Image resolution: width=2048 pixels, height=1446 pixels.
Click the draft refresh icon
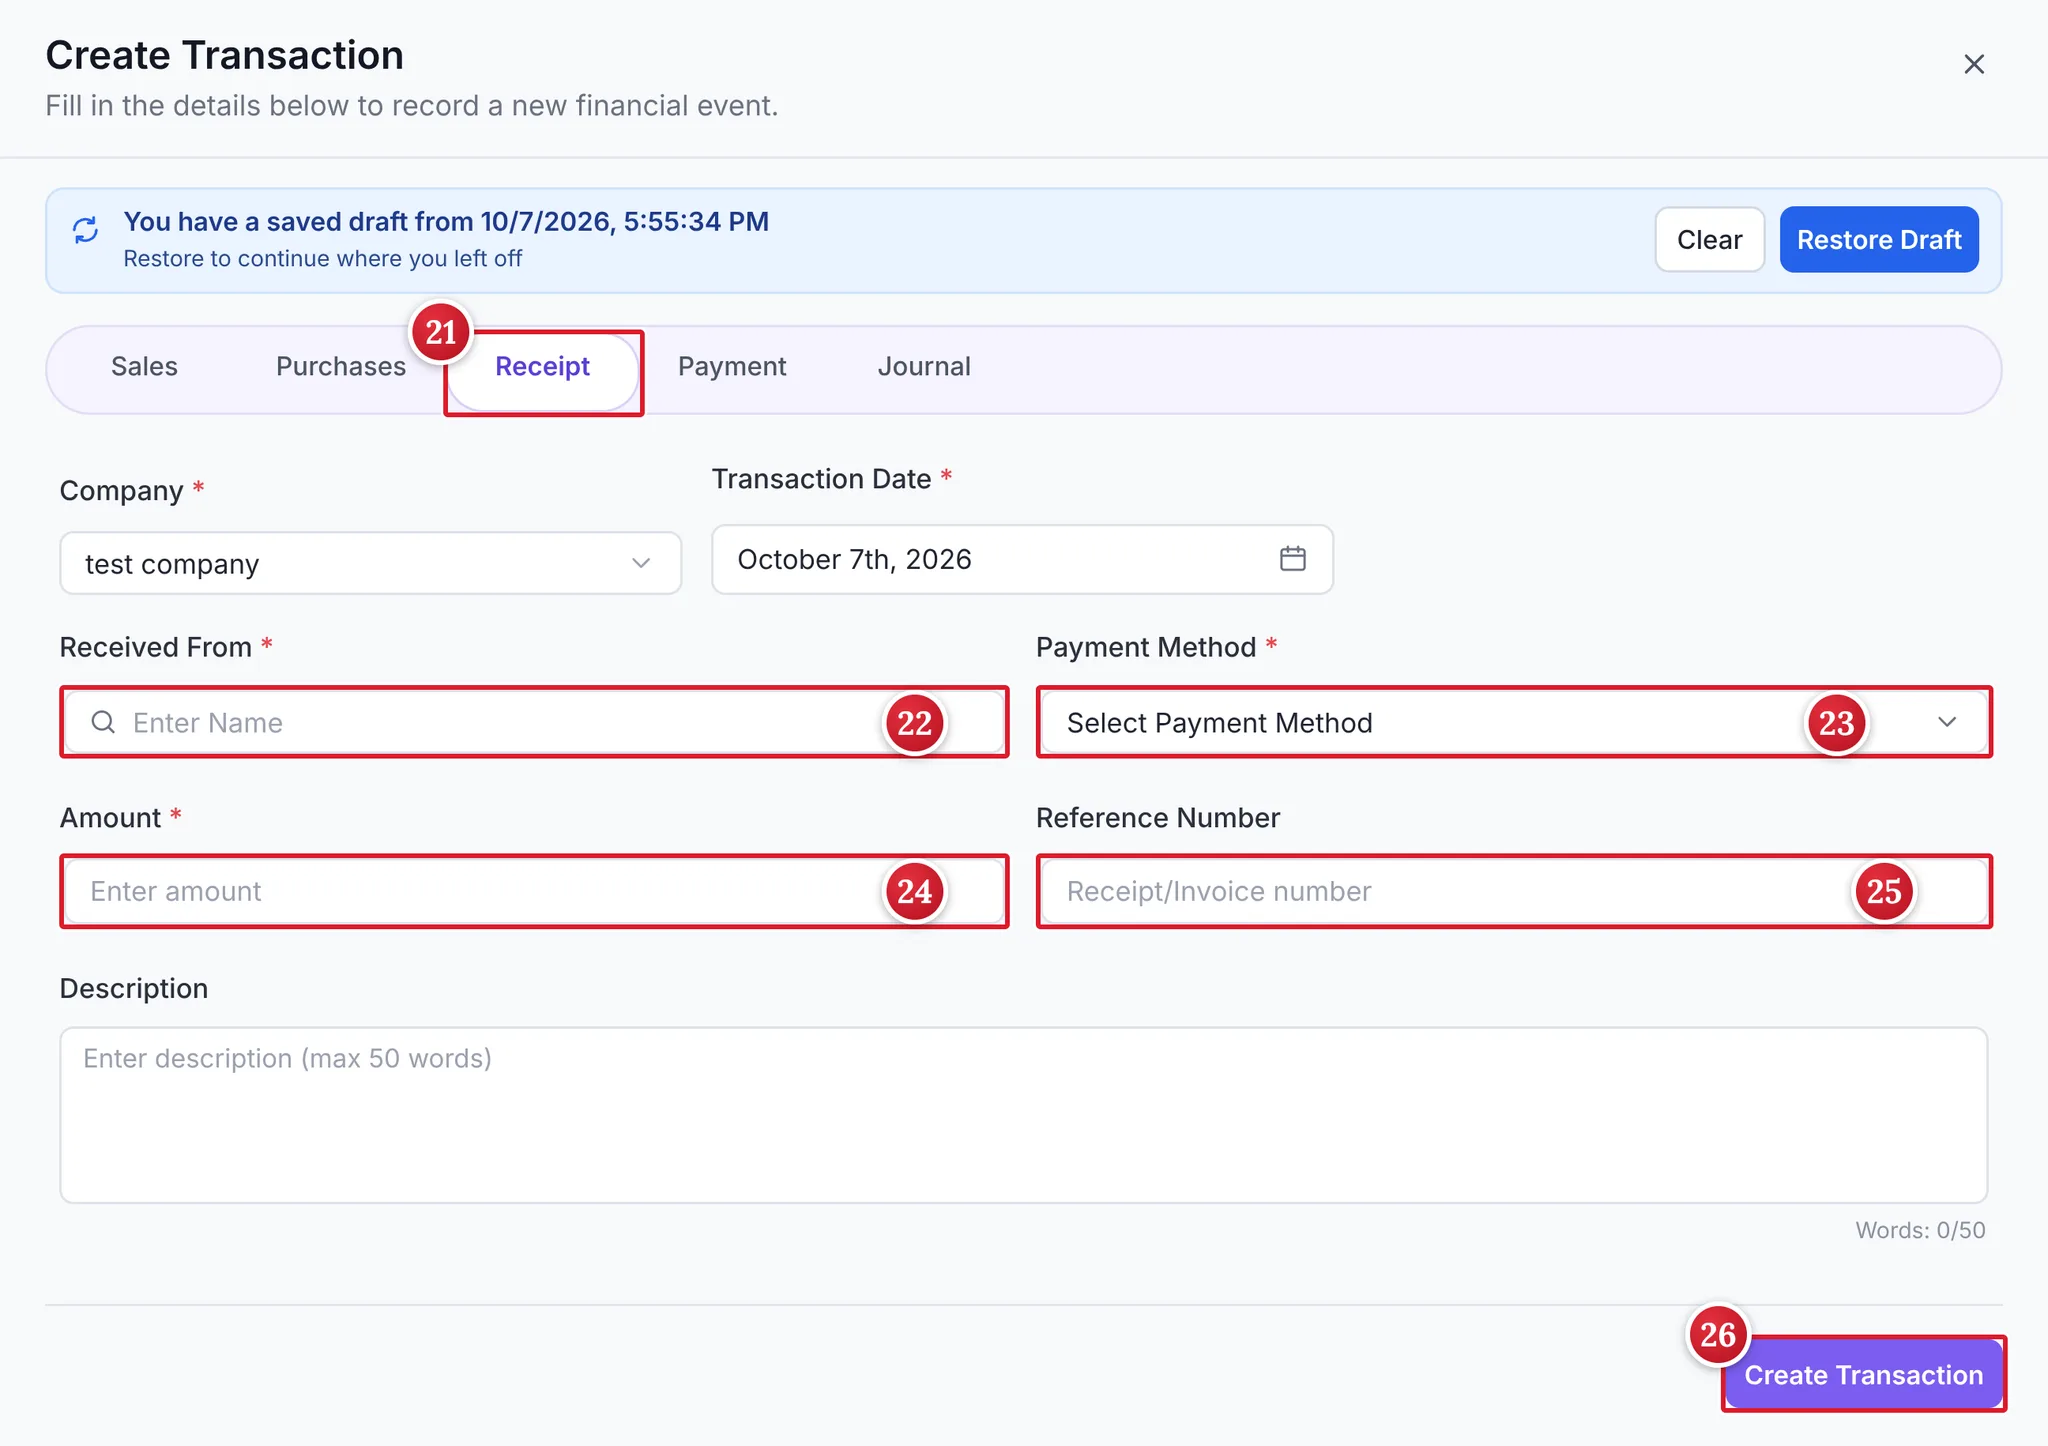pos(86,230)
